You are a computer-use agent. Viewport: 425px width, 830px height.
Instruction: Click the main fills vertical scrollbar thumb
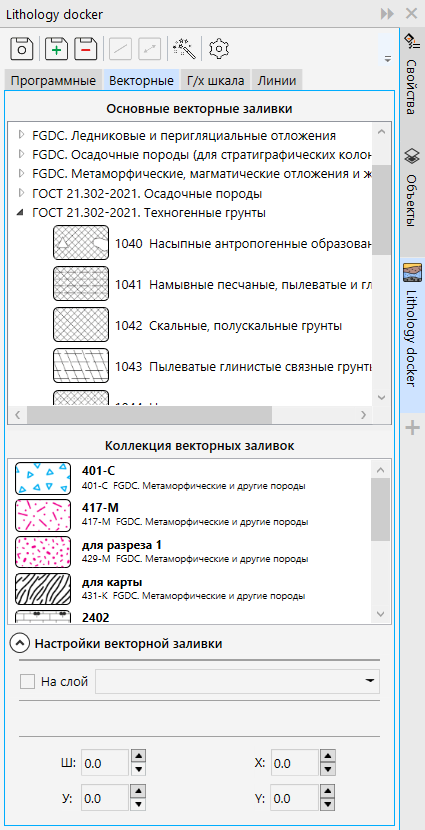[381, 210]
